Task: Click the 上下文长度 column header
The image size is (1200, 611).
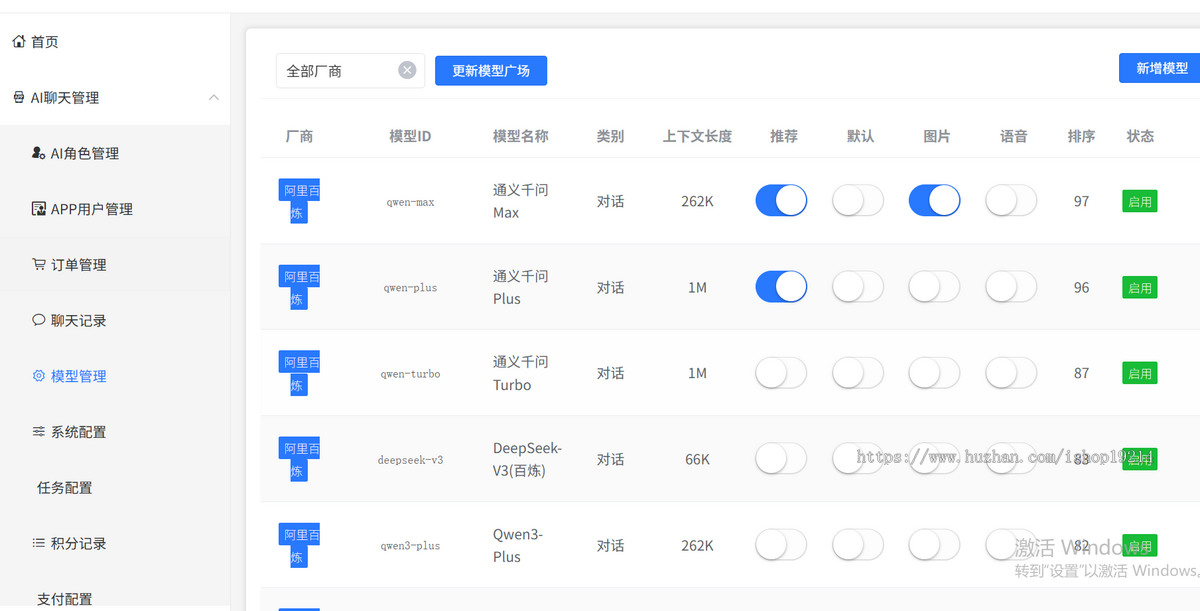Action: click(x=697, y=136)
